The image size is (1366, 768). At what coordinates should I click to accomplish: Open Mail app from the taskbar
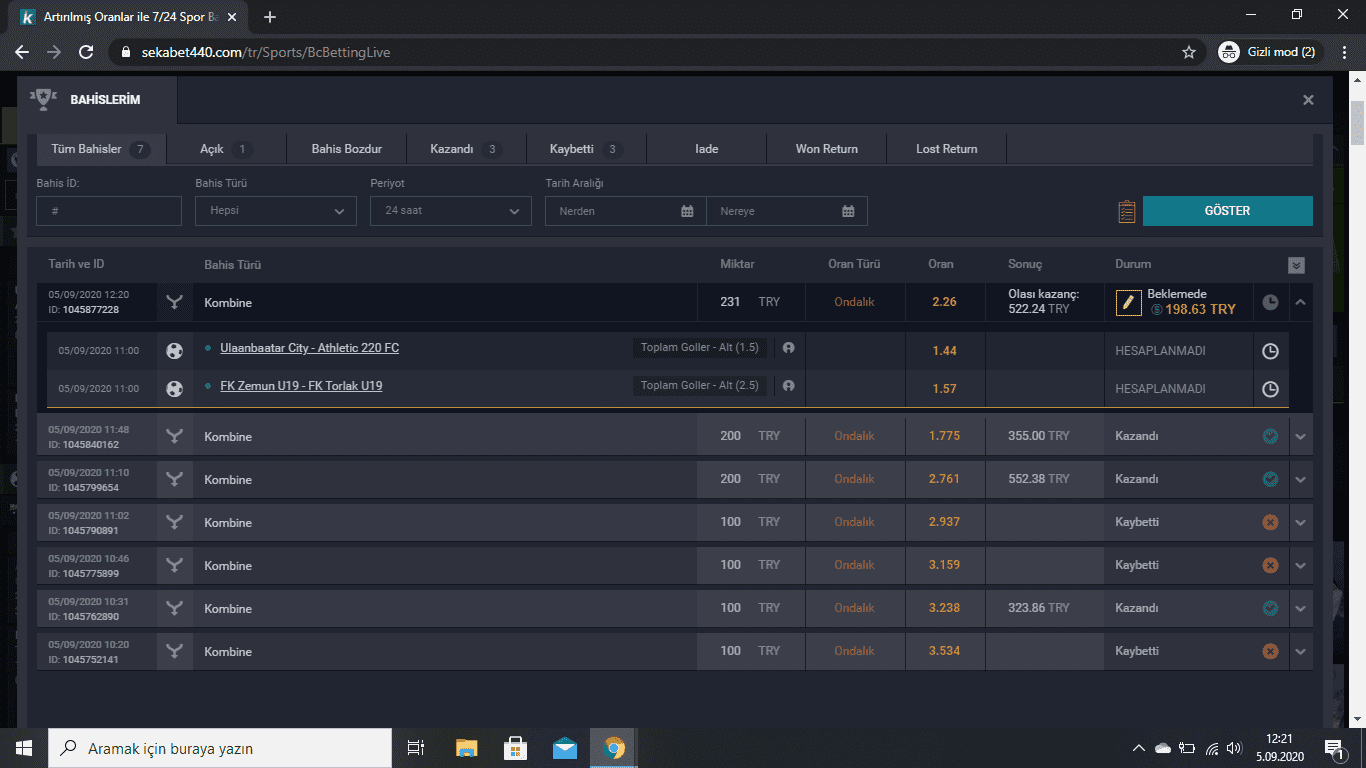565,748
